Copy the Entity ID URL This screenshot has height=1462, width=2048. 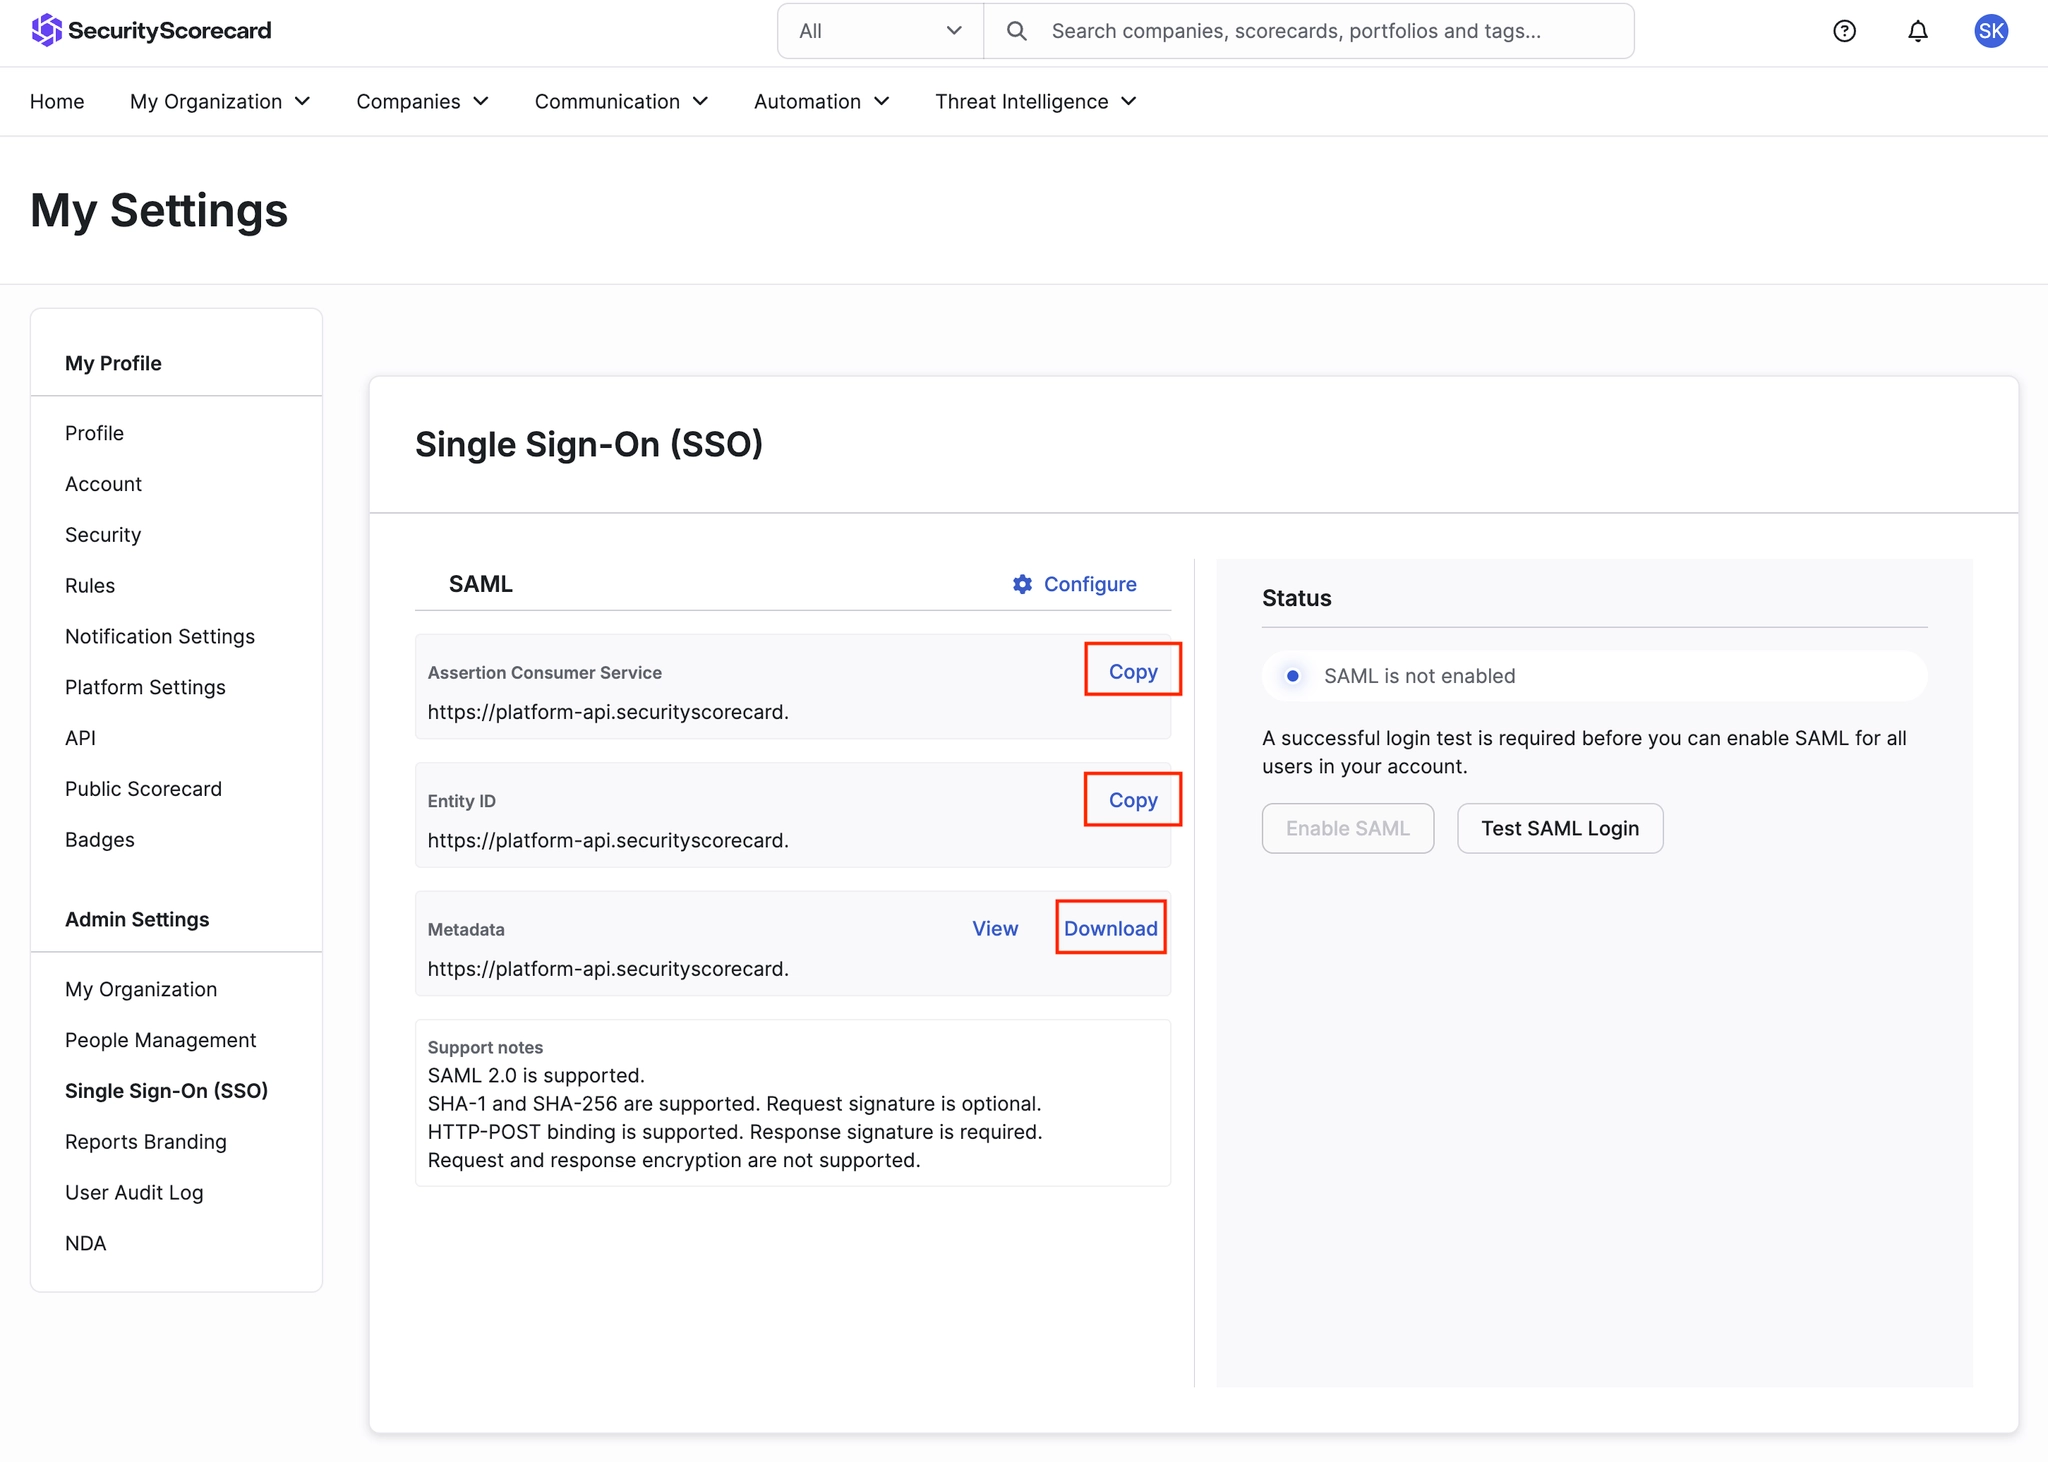pos(1132,800)
